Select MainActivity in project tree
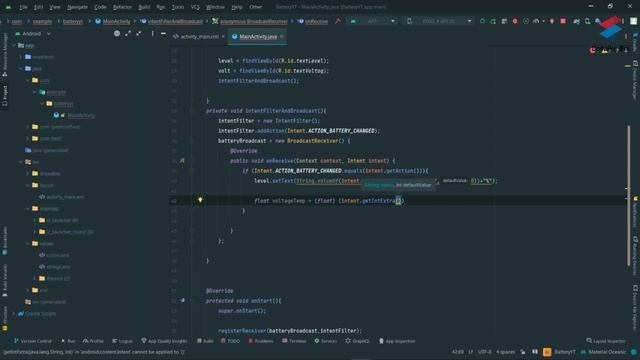The height and width of the screenshot is (360, 640). pyautogui.click(x=81, y=116)
